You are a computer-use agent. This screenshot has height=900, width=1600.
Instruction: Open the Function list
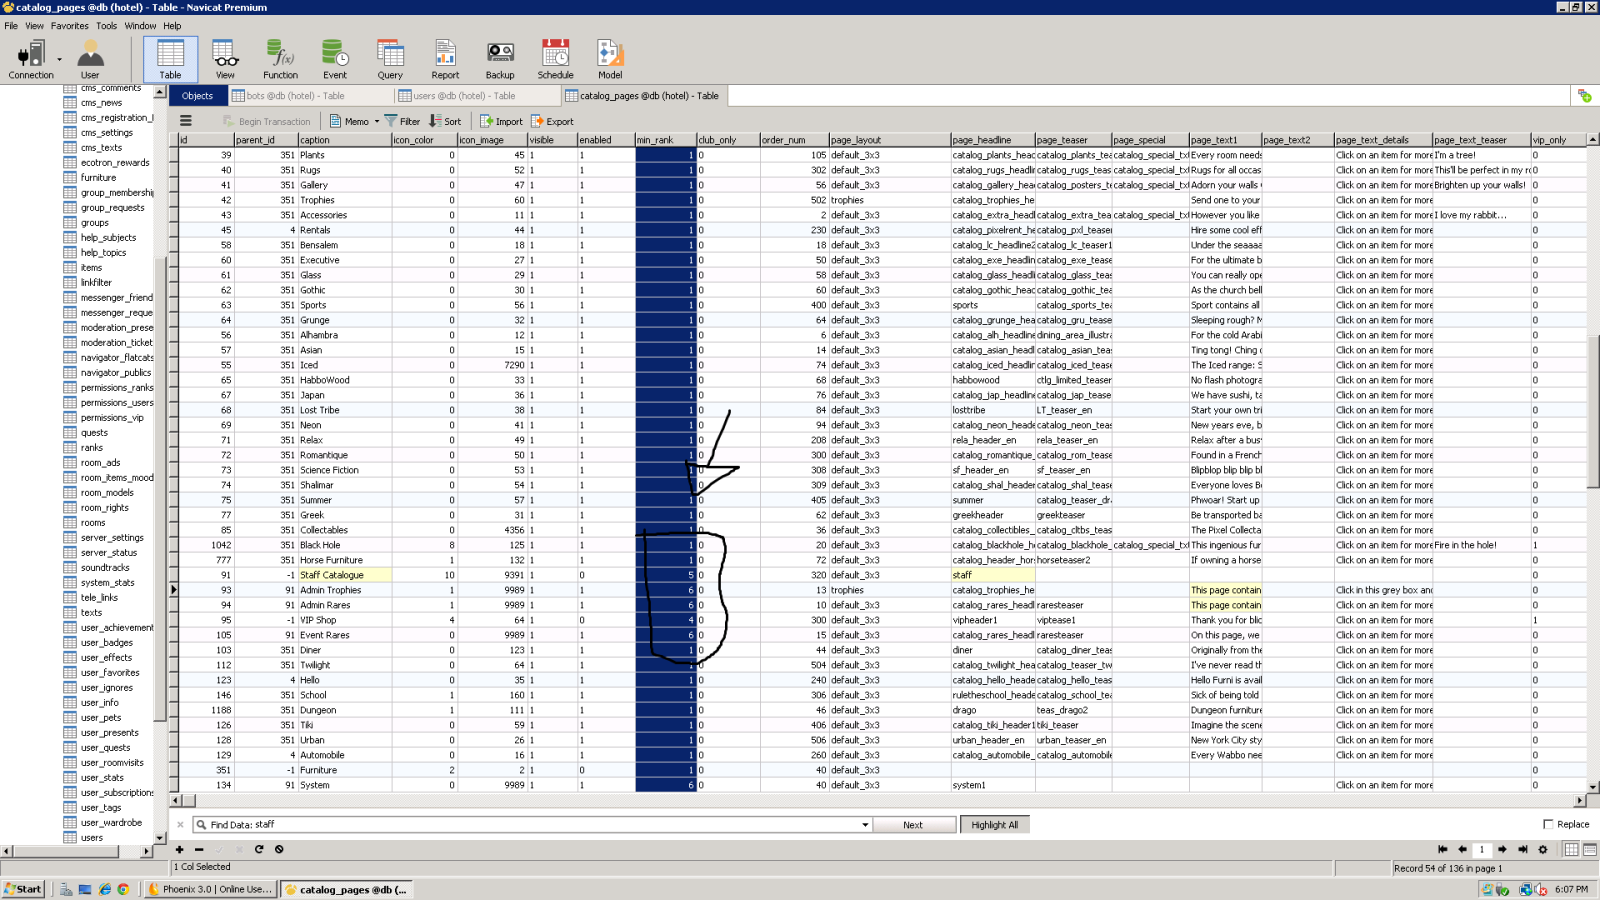[x=280, y=60]
